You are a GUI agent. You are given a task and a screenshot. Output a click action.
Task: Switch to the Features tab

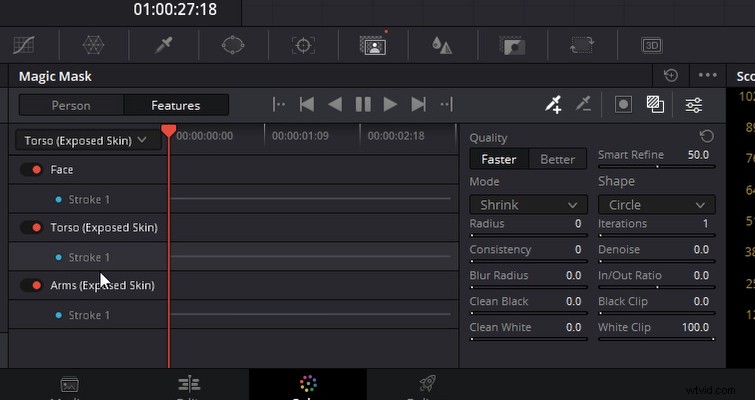click(176, 105)
